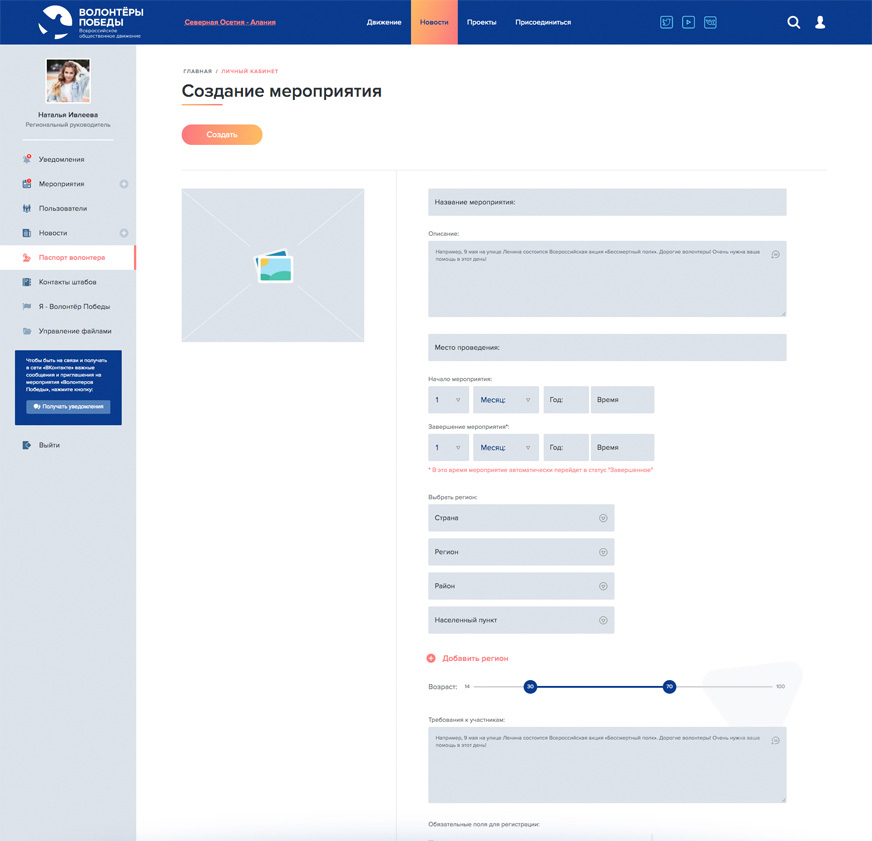
Task: Open the Населенный пункт dropdown
Action: [521, 620]
